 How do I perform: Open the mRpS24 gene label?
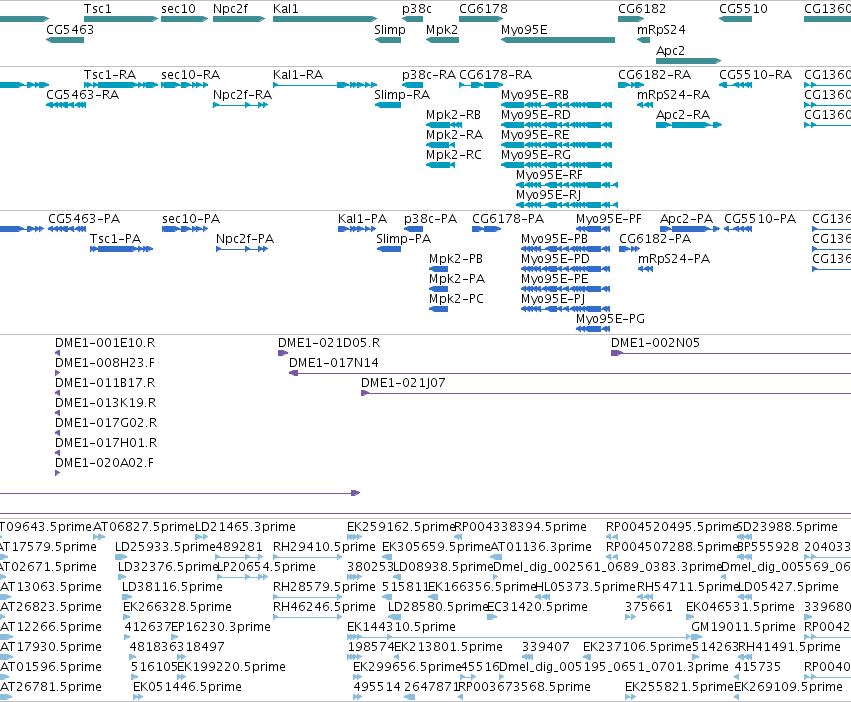[x=661, y=29]
